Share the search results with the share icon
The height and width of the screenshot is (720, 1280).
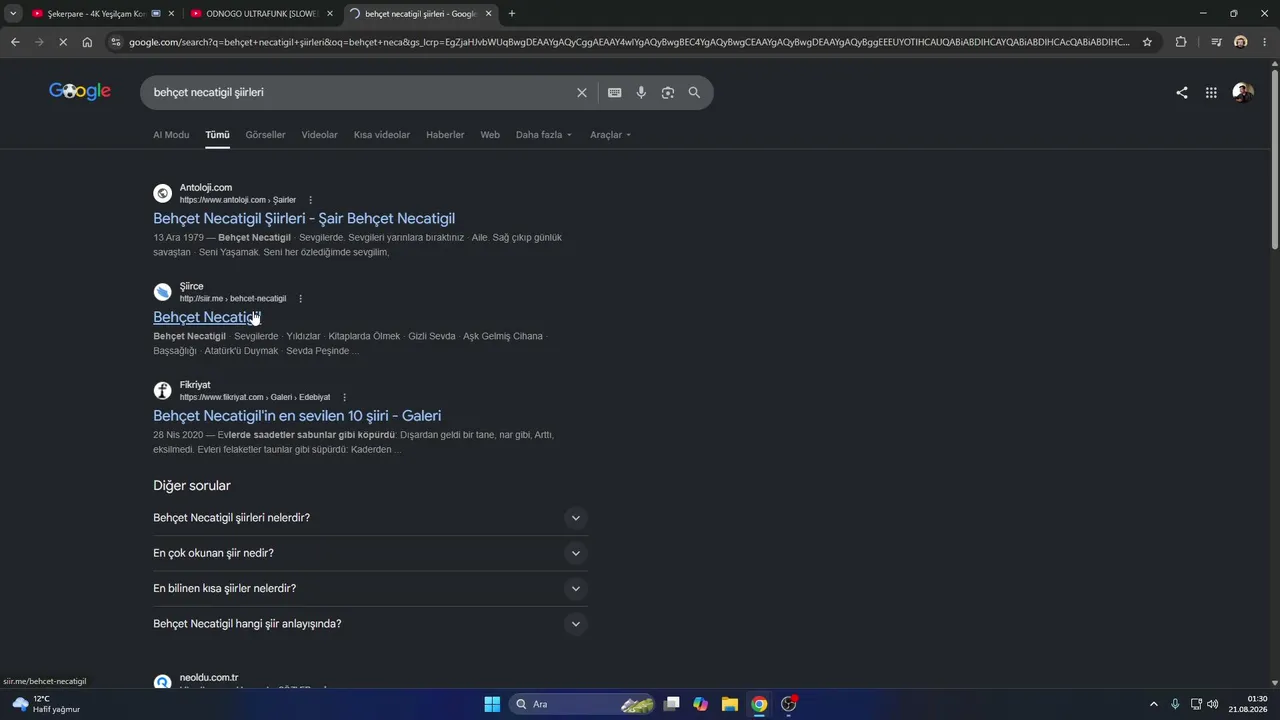[1182, 92]
